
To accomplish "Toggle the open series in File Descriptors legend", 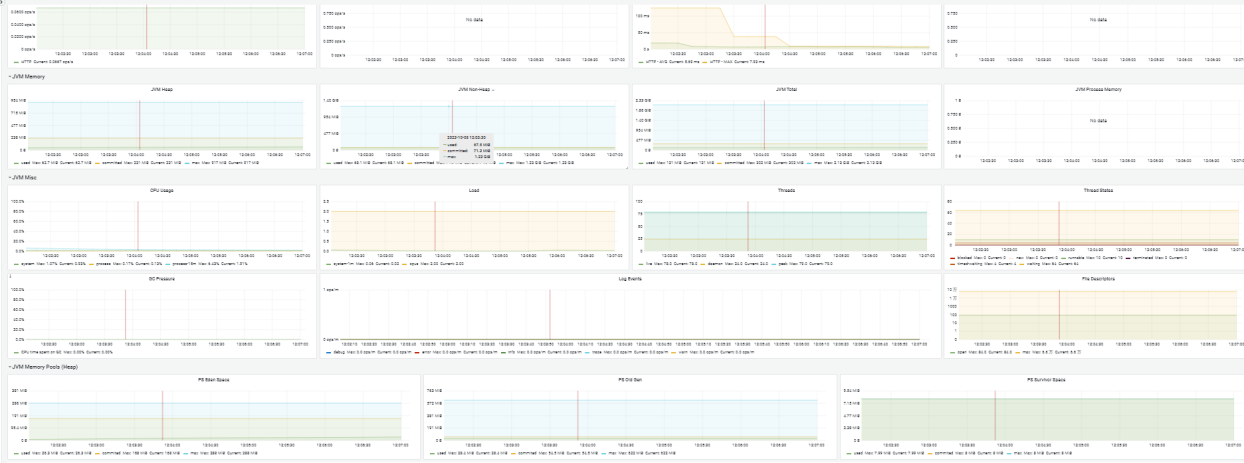I will tap(962, 352).
